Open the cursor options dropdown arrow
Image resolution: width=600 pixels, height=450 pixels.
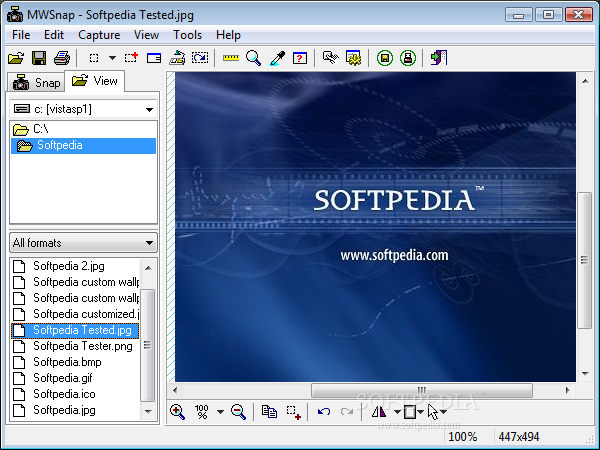pos(443,412)
